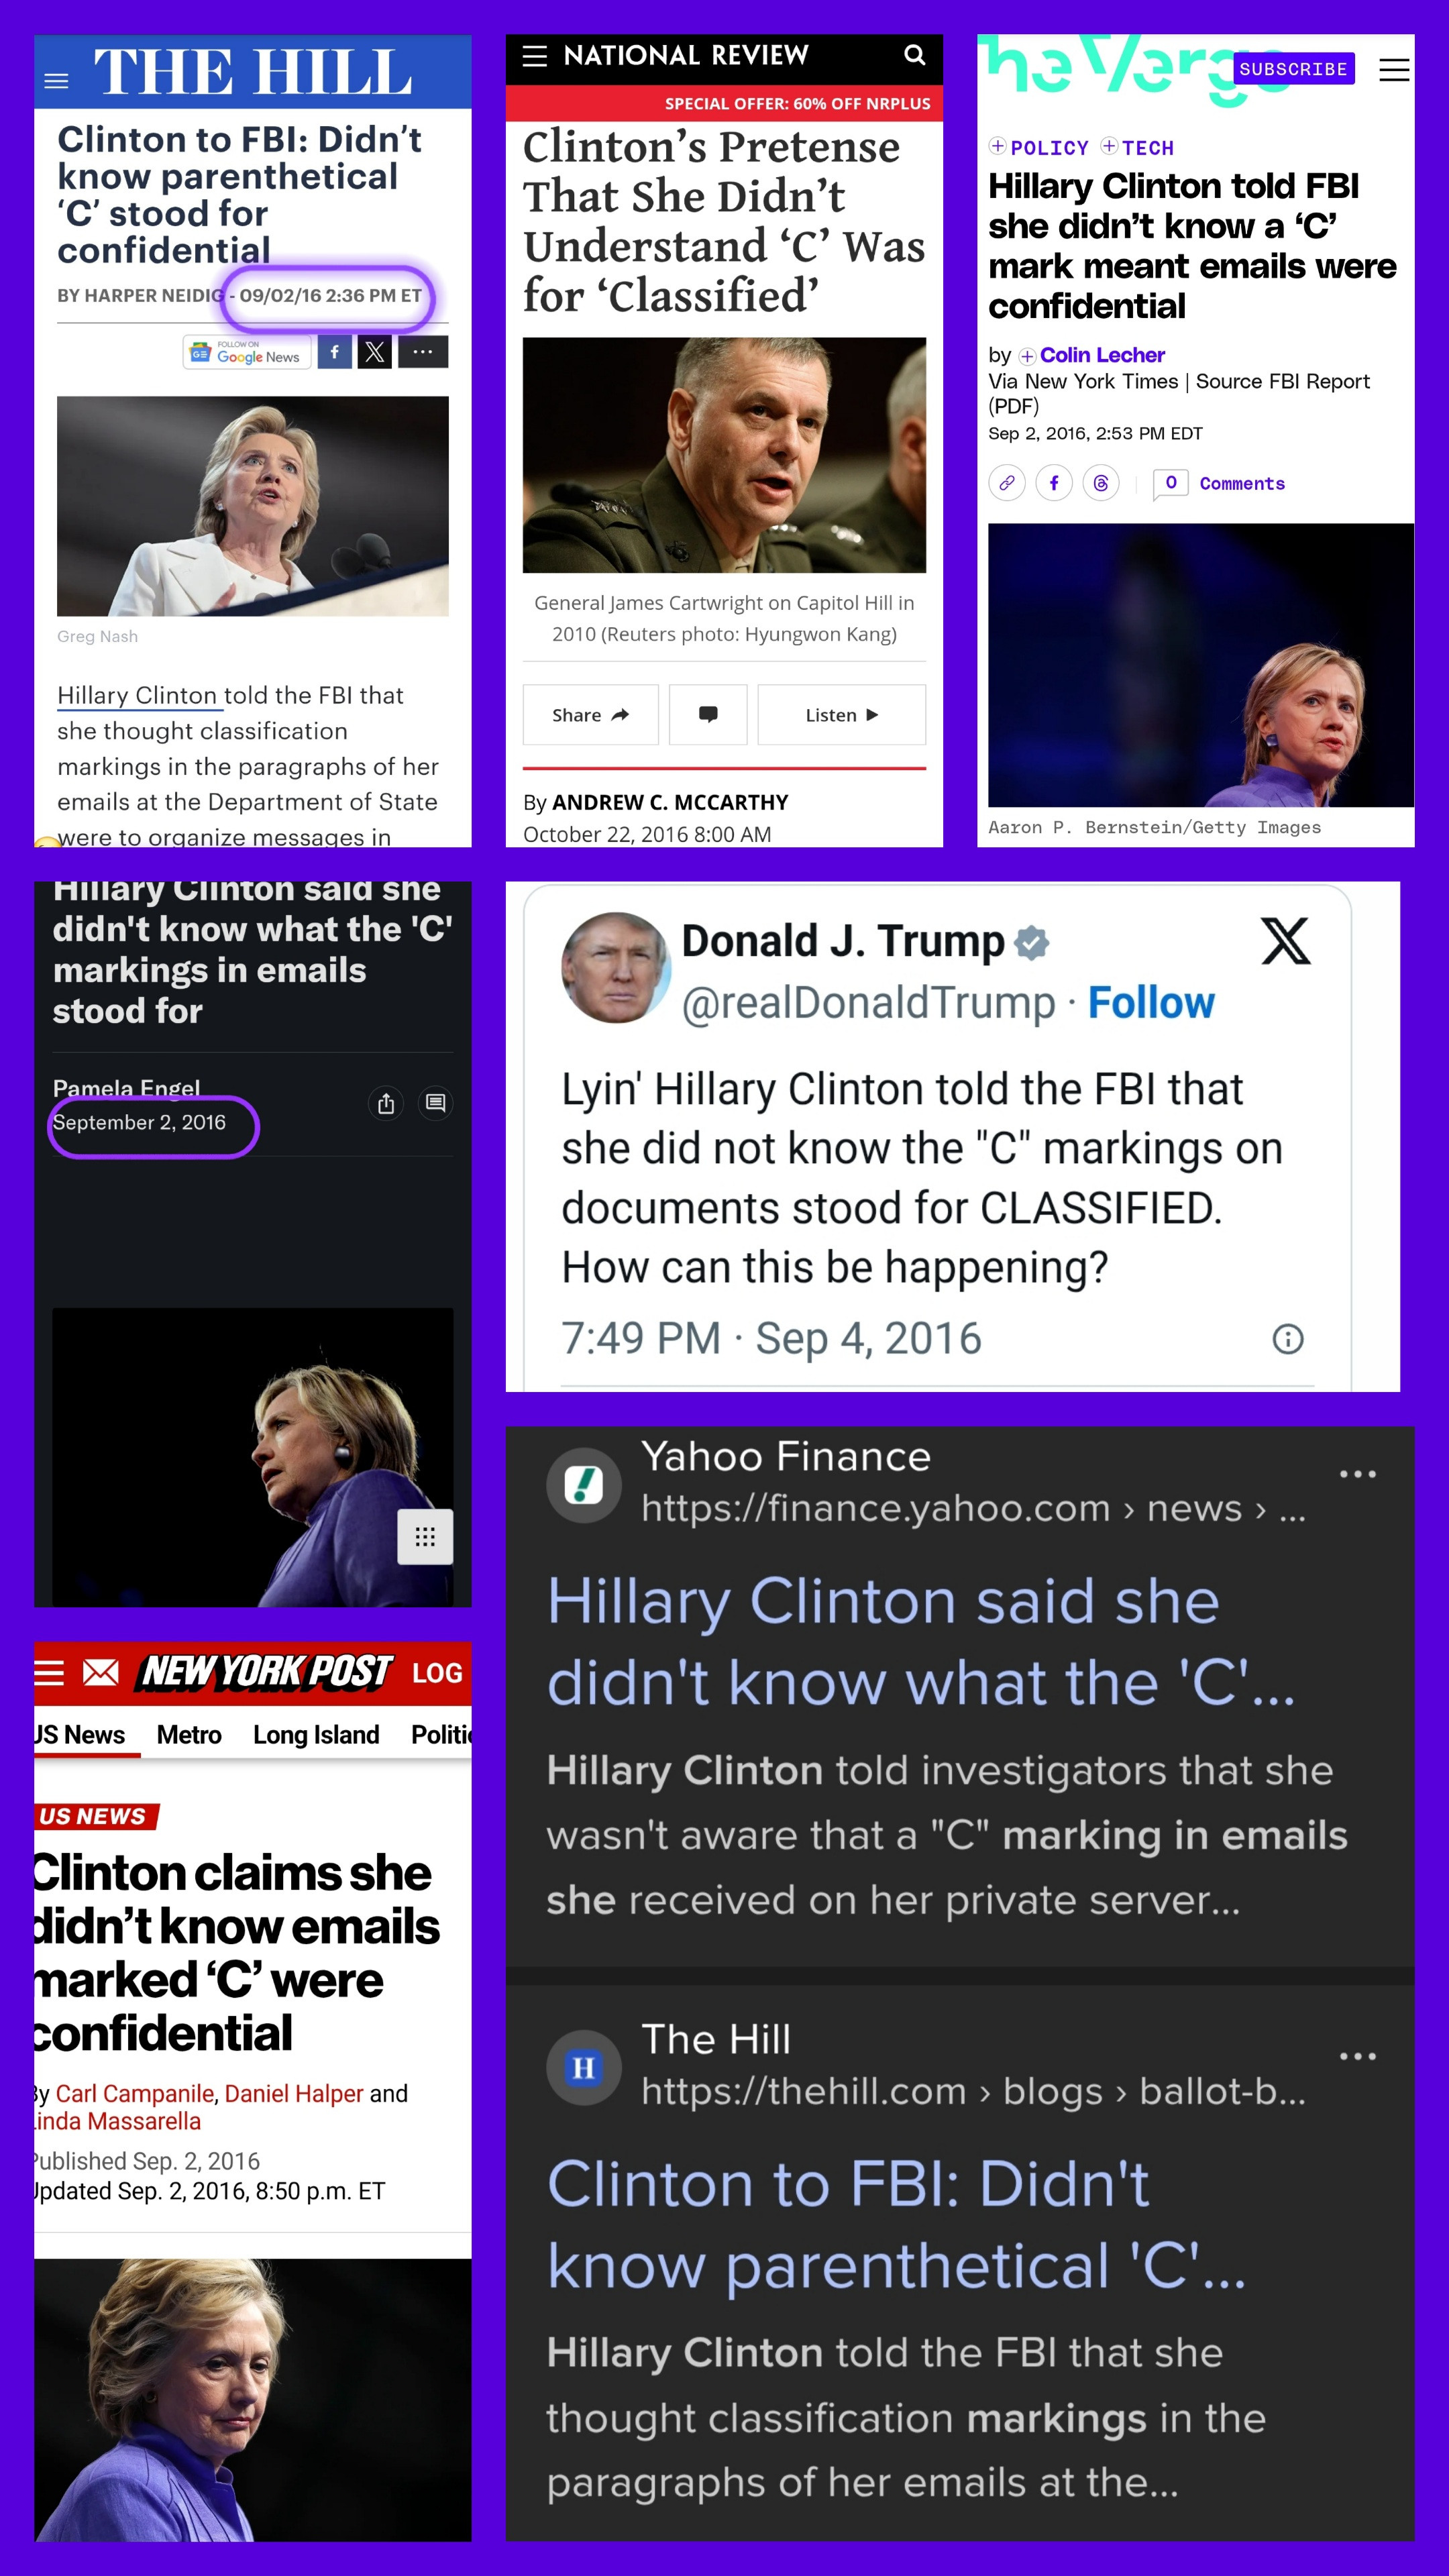Open Colin Lecher author link
The height and width of the screenshot is (2576, 1449).
[x=1102, y=355]
